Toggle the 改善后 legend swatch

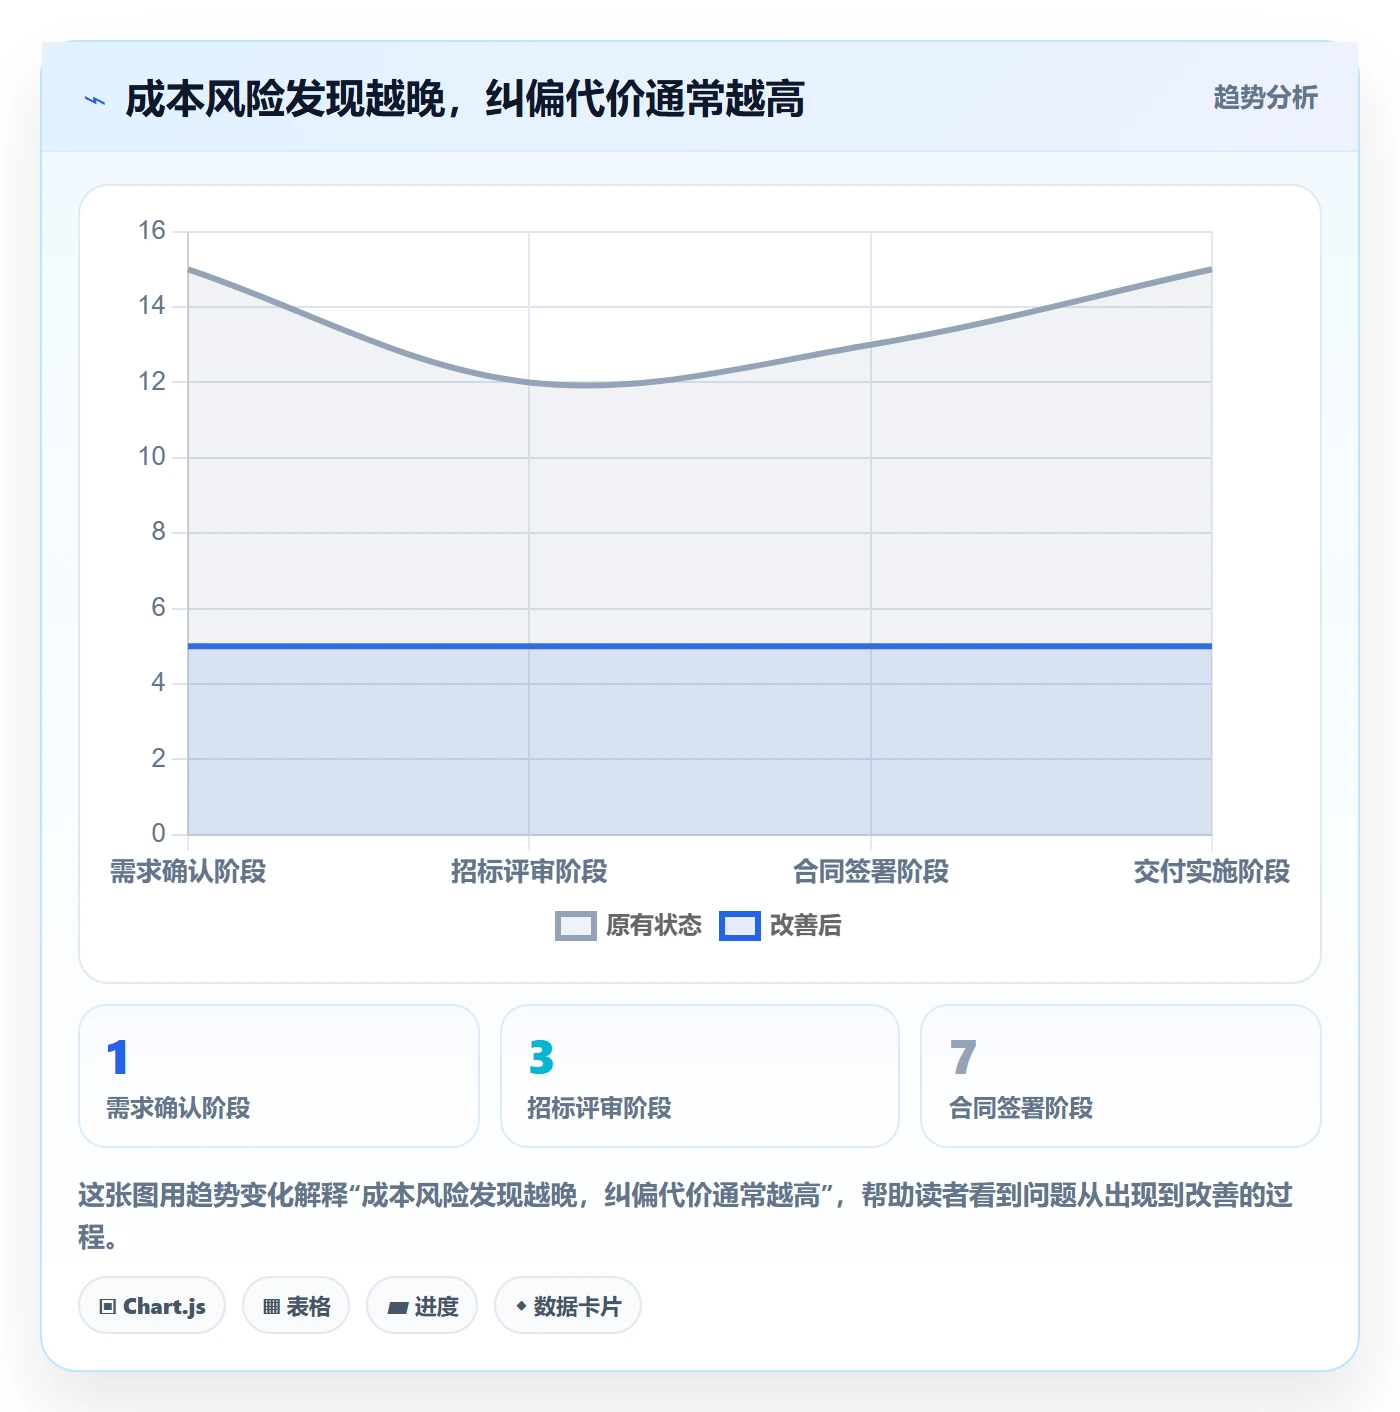[x=740, y=926]
